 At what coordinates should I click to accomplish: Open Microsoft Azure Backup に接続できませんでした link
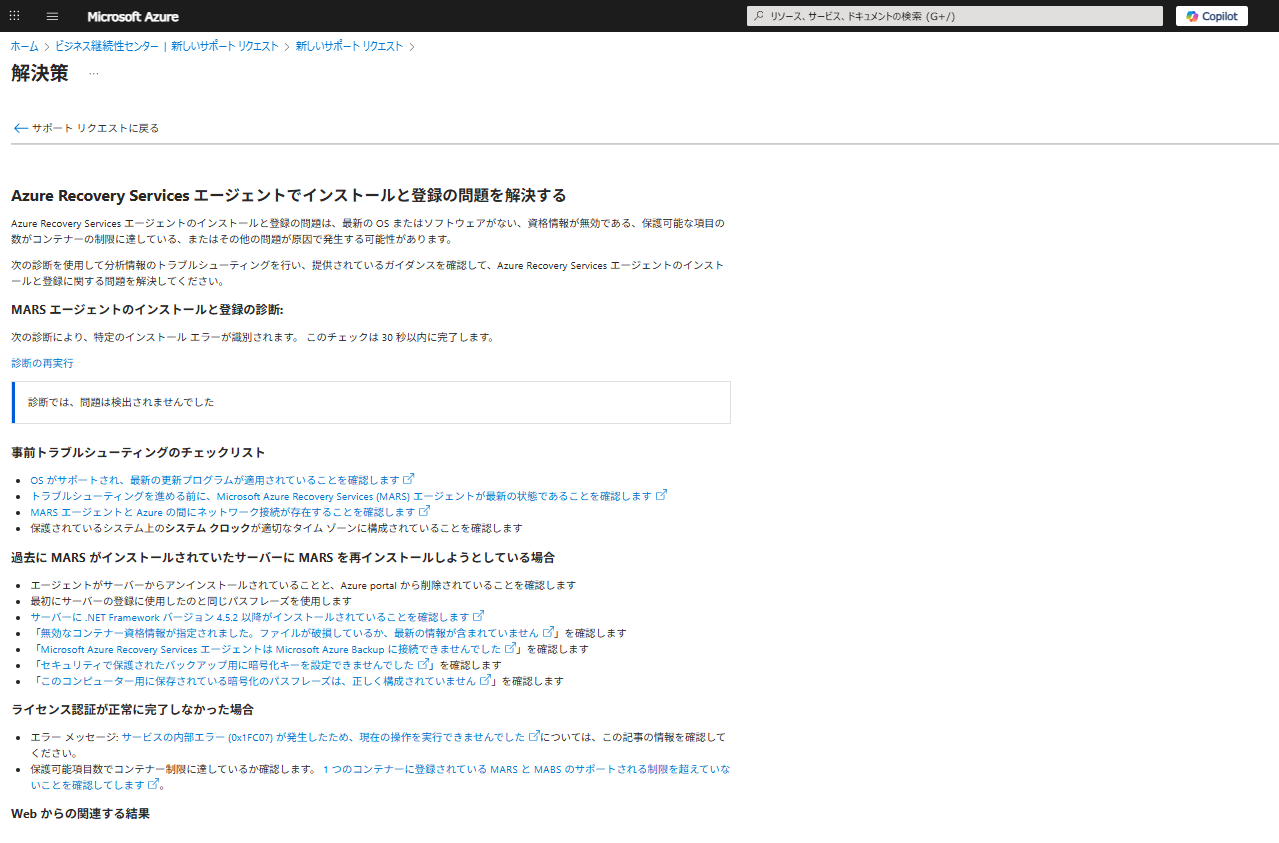(269, 649)
